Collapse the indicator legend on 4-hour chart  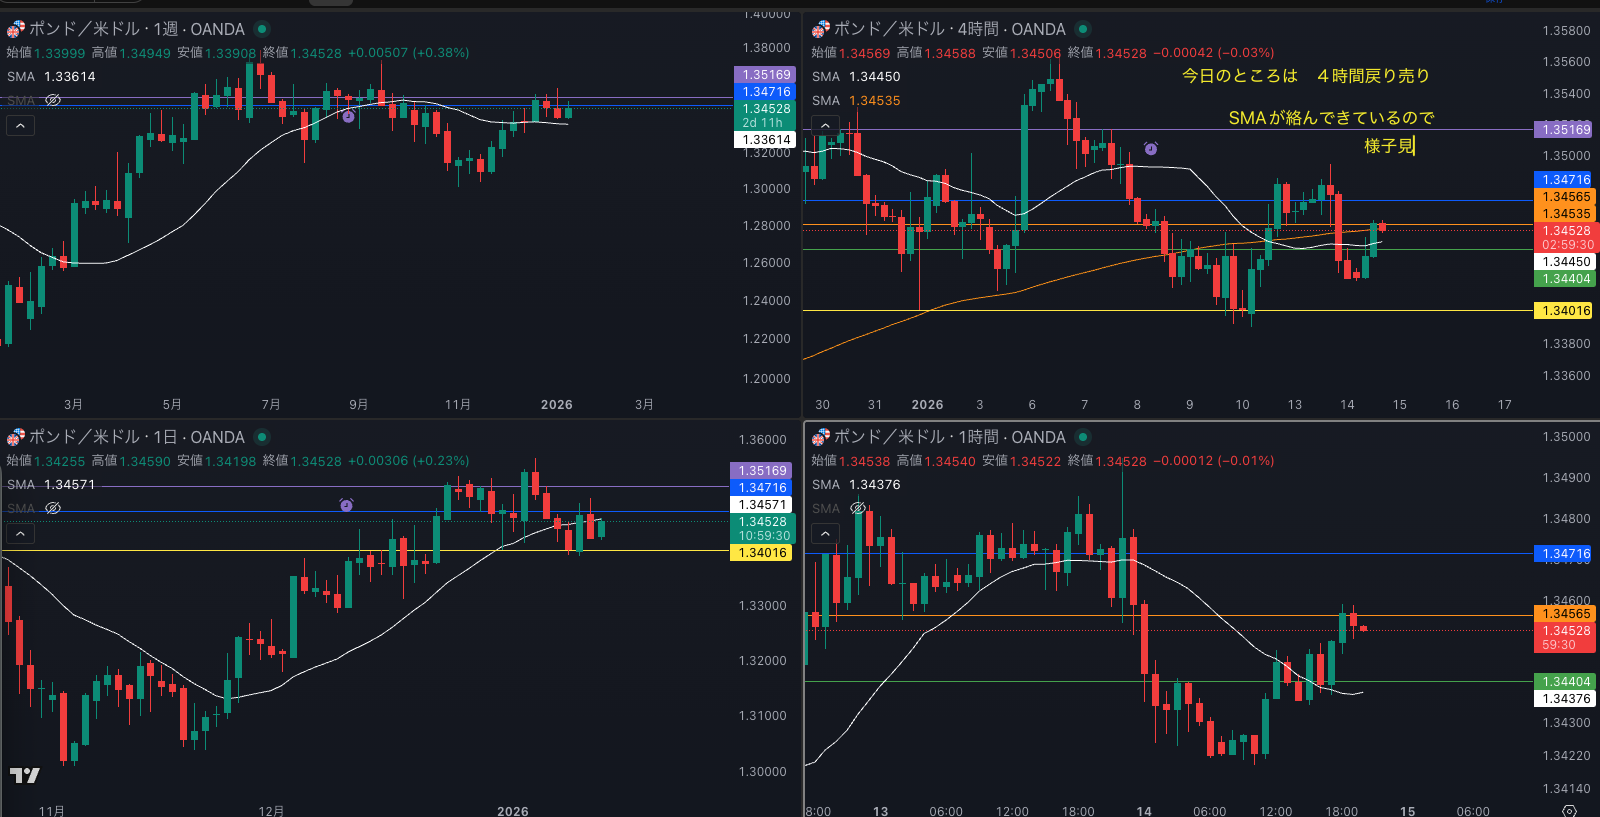click(x=825, y=125)
